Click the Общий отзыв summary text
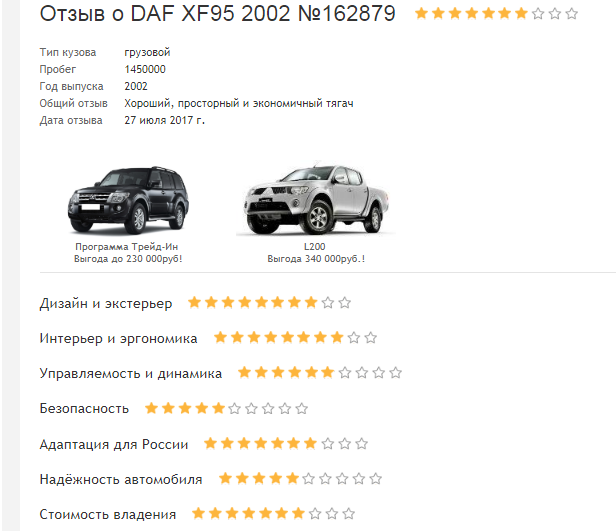This screenshot has width=616, height=531. 239,103
